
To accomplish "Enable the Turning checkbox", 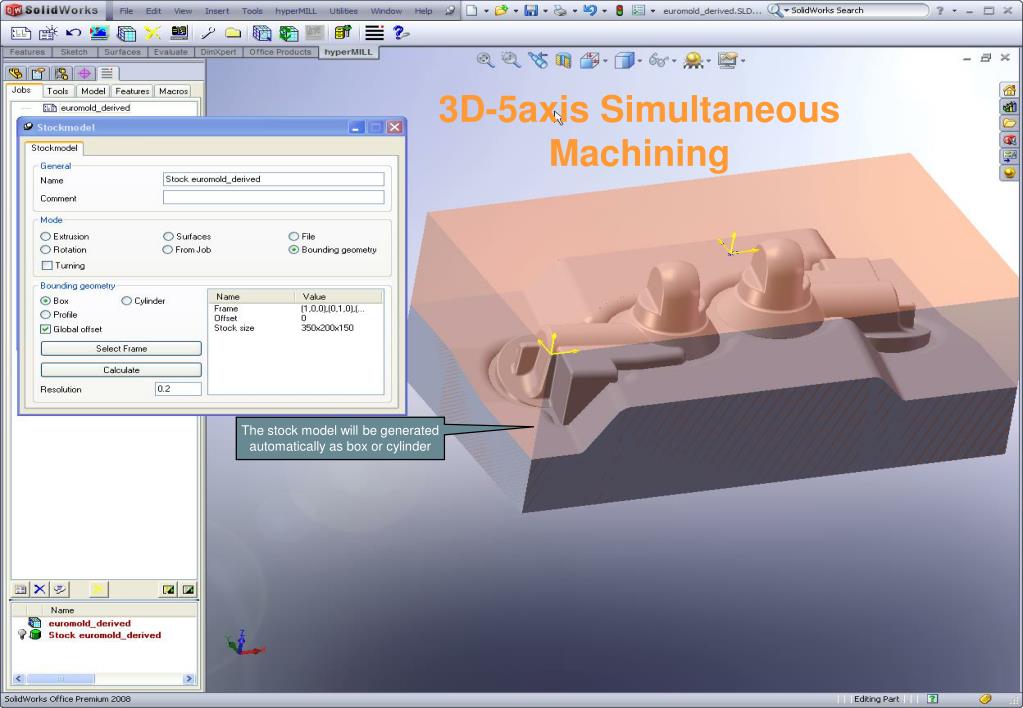I will [x=46, y=266].
